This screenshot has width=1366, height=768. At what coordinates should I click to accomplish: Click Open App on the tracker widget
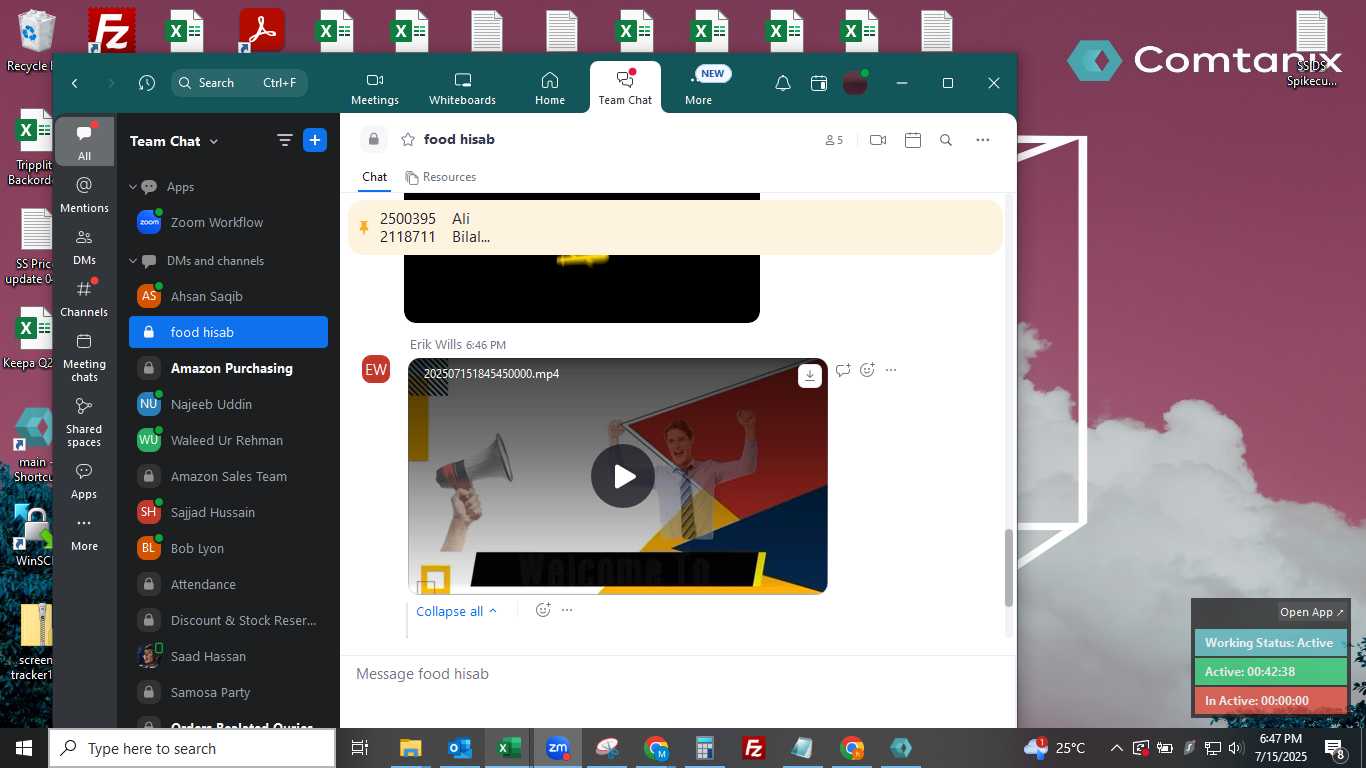tap(1313, 612)
